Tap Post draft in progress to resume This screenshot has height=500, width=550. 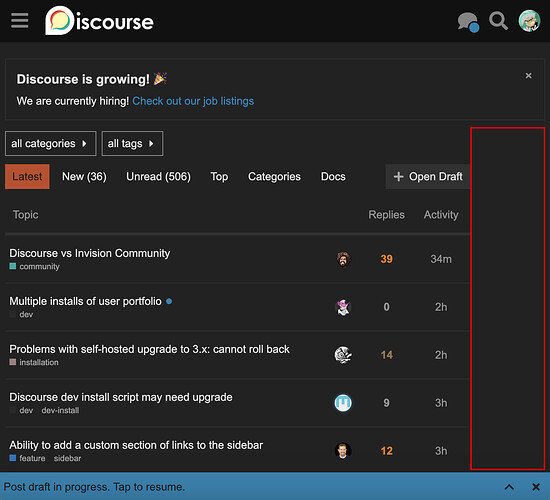point(94,487)
